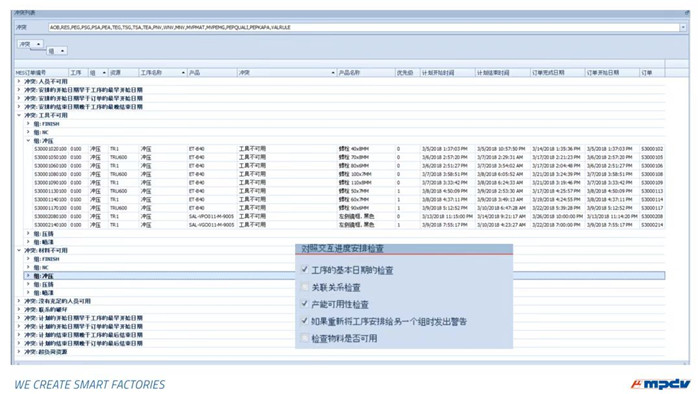Expand highlighted 组: 冲压 under 材料不可用
The width and height of the screenshot is (700, 394).
click(28, 276)
